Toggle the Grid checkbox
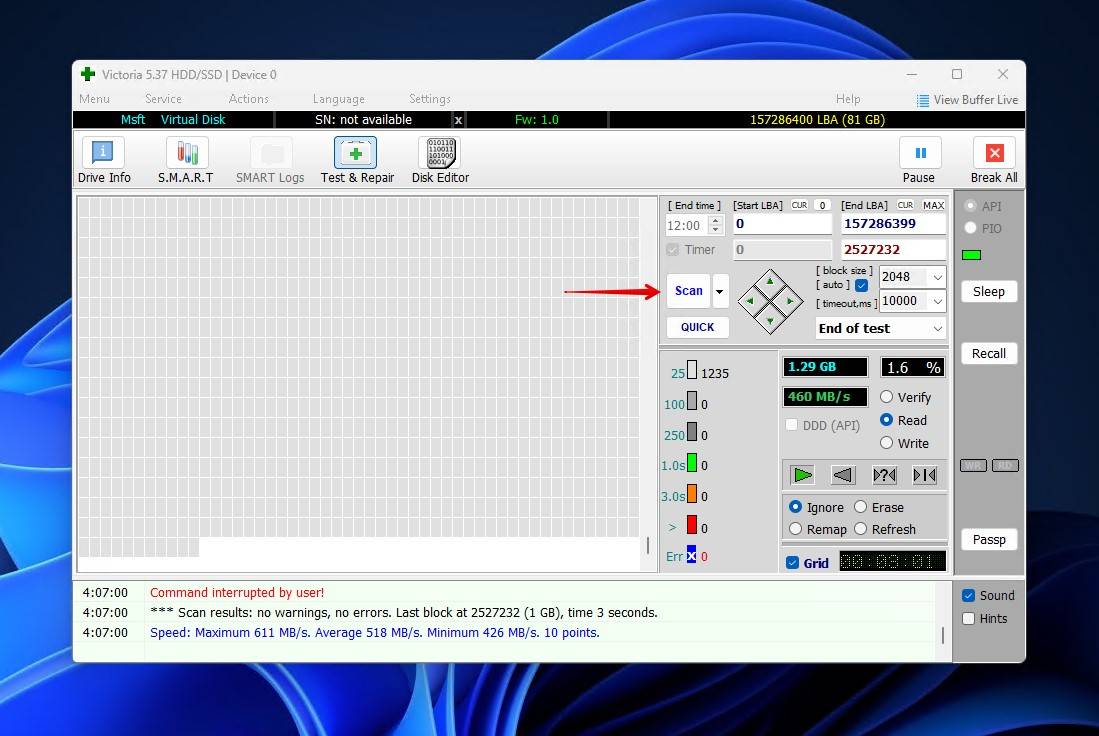1099x736 pixels. [x=793, y=563]
